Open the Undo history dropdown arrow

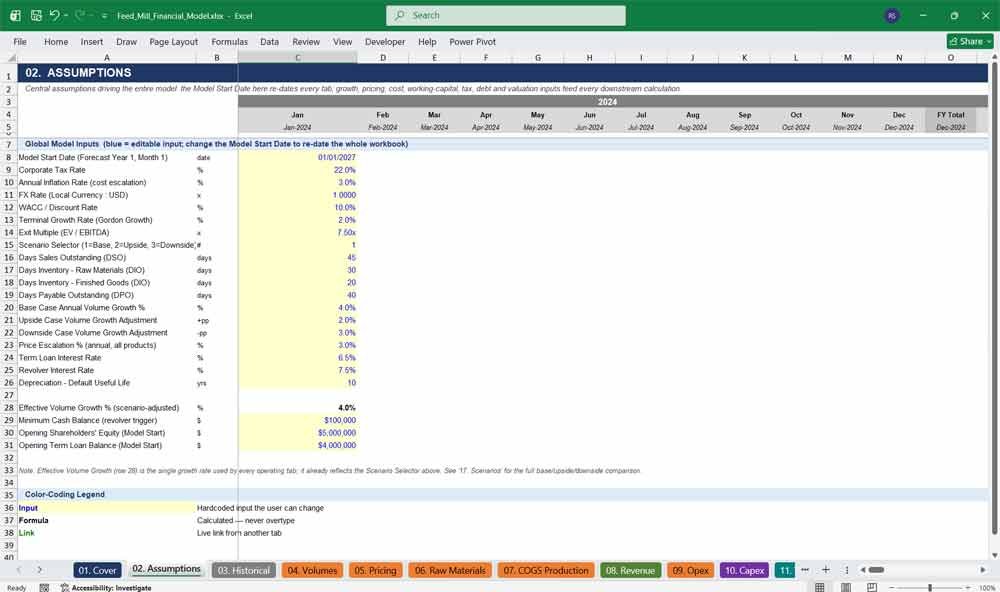point(66,15)
